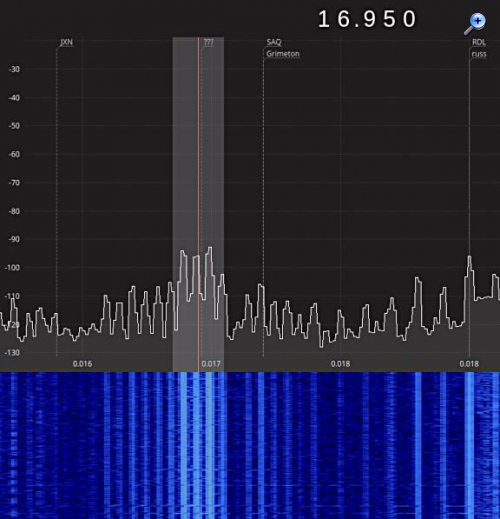Click the 0.018 label beneath the RDL marker
This screenshot has width=500, height=519.
pyautogui.click(x=469, y=364)
